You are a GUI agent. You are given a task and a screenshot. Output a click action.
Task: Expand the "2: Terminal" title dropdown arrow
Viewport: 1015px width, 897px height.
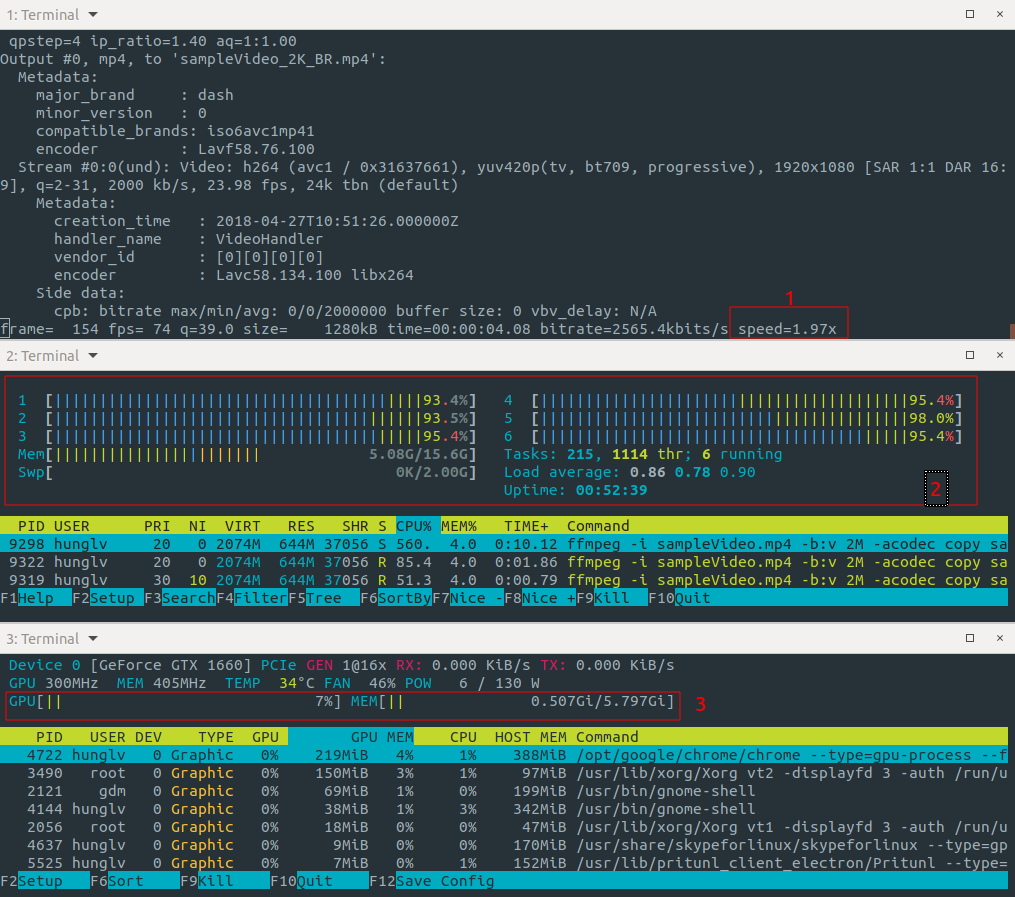tap(93, 355)
